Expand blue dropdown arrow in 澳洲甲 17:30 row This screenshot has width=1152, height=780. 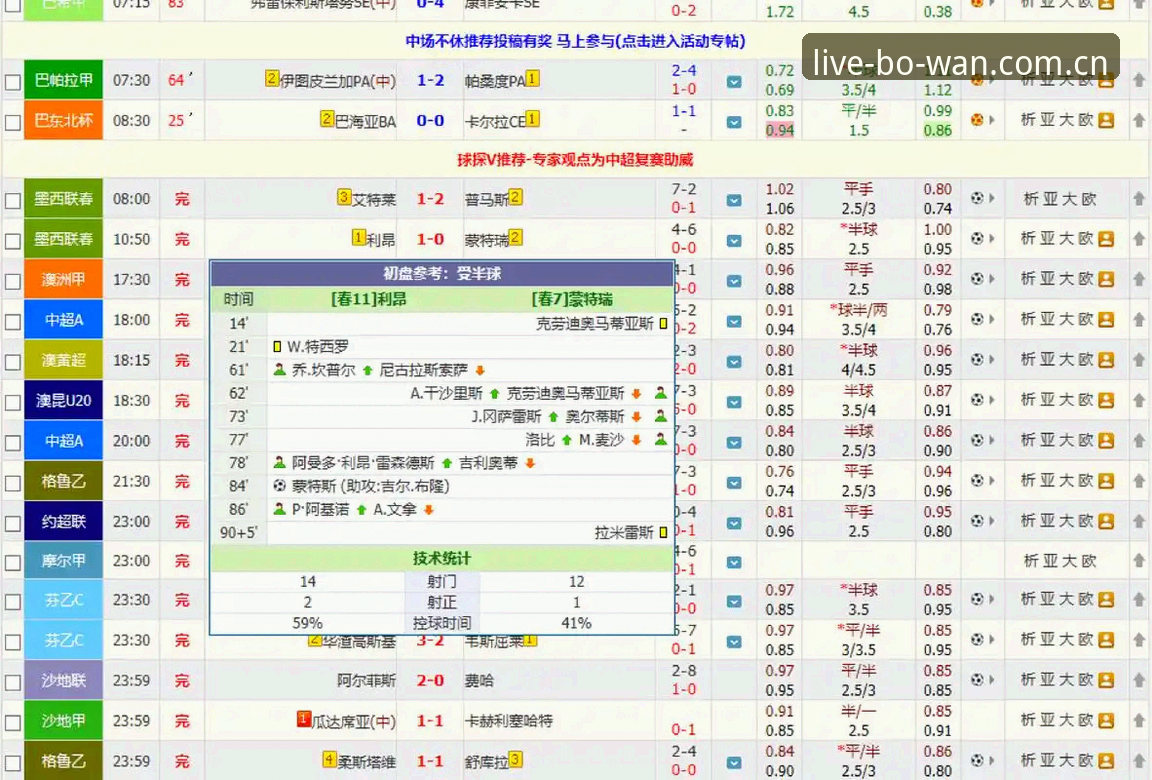[x=734, y=281]
